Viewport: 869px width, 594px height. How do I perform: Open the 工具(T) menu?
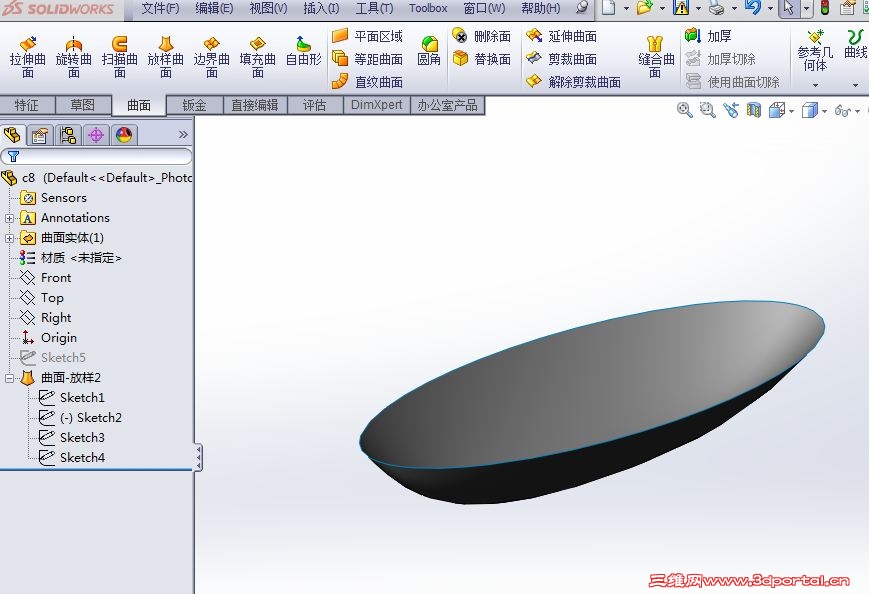click(375, 8)
